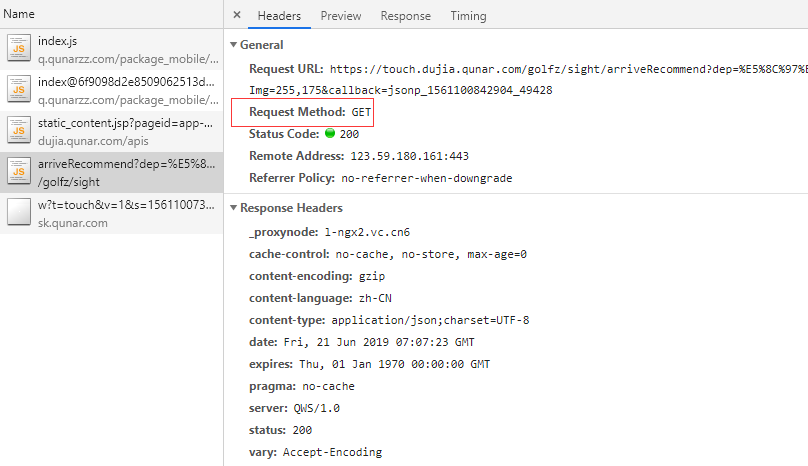808x466 pixels.
Task: Click the content-type header value
Action: 429,320
